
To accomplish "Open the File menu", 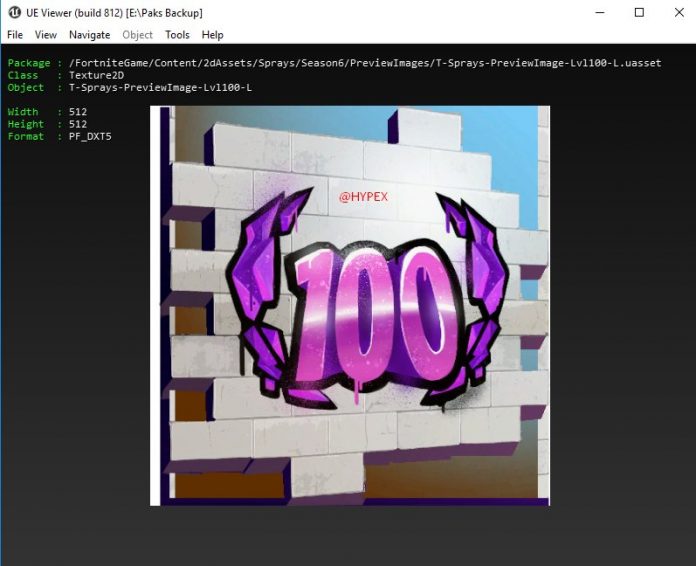I will pos(15,35).
